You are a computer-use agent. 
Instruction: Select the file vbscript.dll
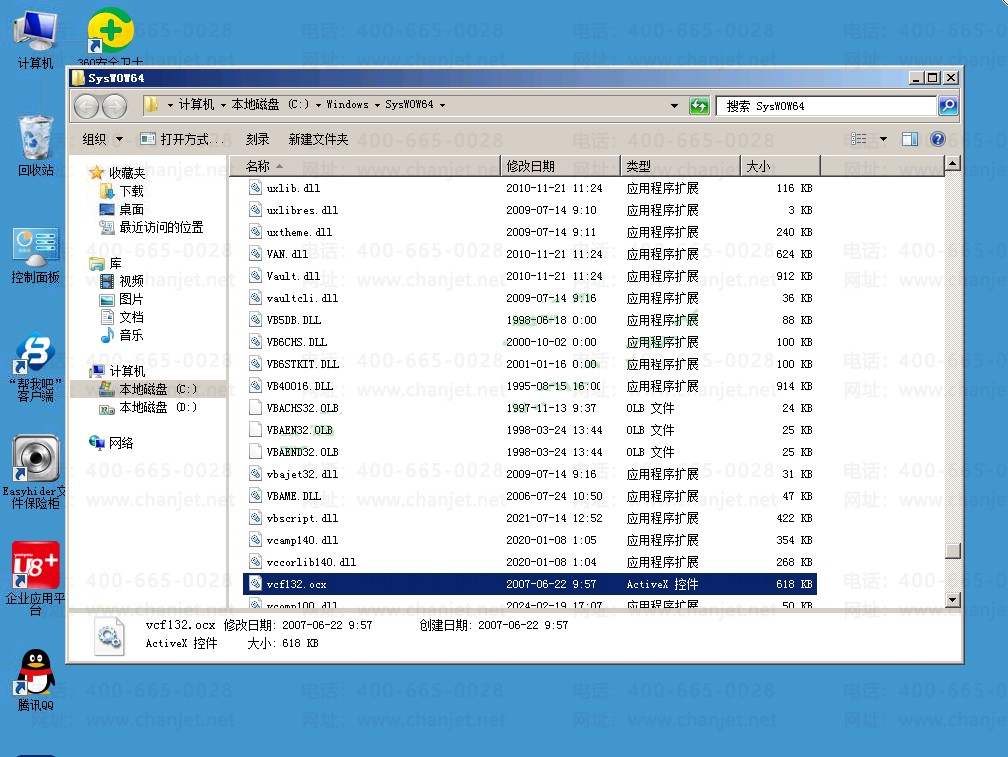click(x=530, y=517)
